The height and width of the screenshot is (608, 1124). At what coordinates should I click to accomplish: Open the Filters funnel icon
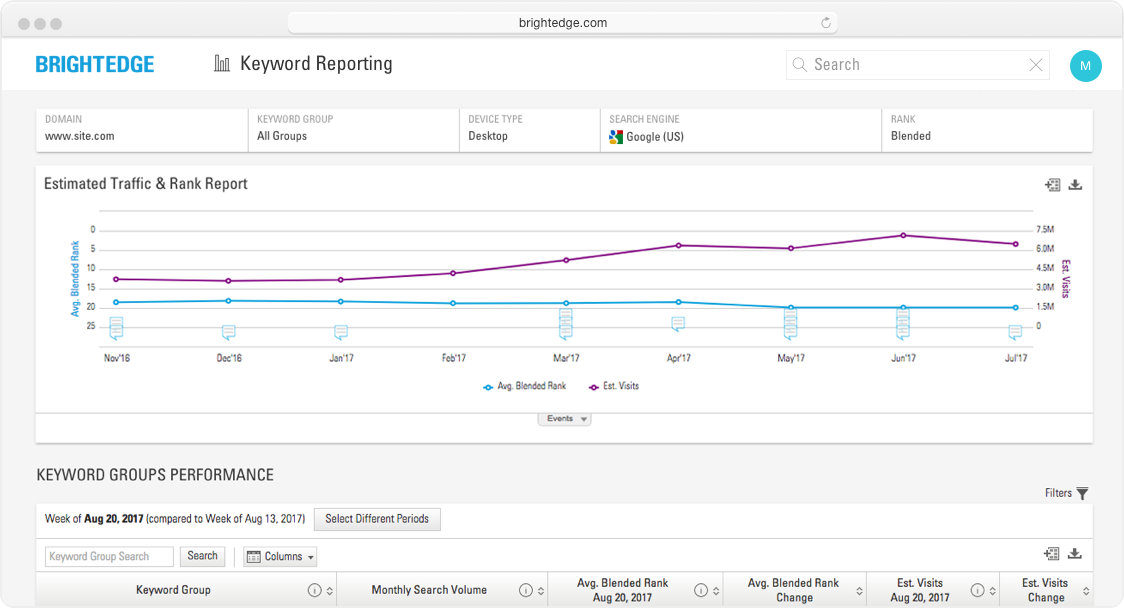click(1082, 493)
